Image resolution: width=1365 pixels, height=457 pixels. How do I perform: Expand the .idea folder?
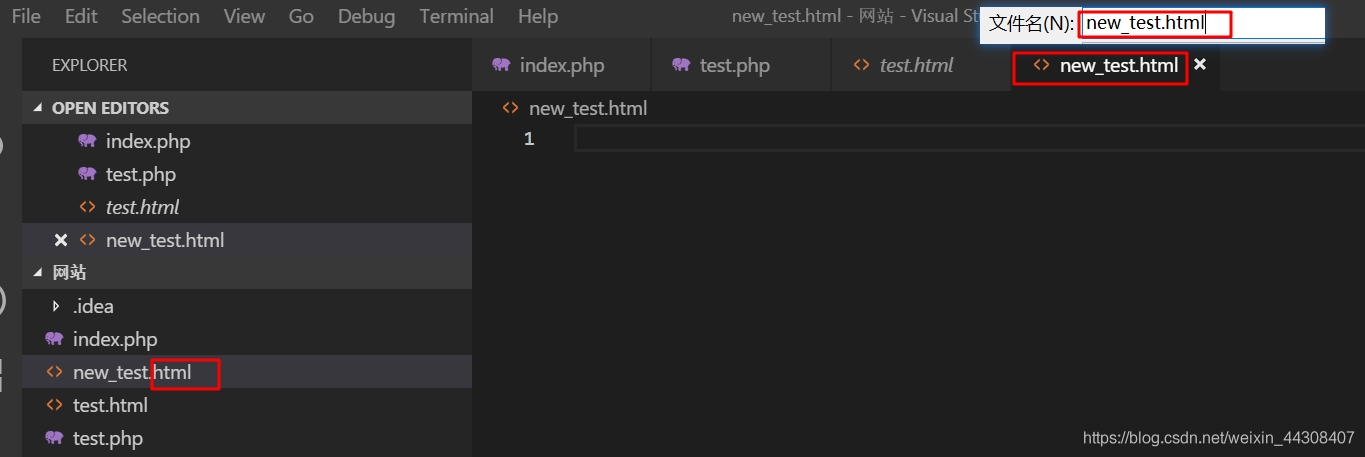pyautogui.click(x=56, y=306)
